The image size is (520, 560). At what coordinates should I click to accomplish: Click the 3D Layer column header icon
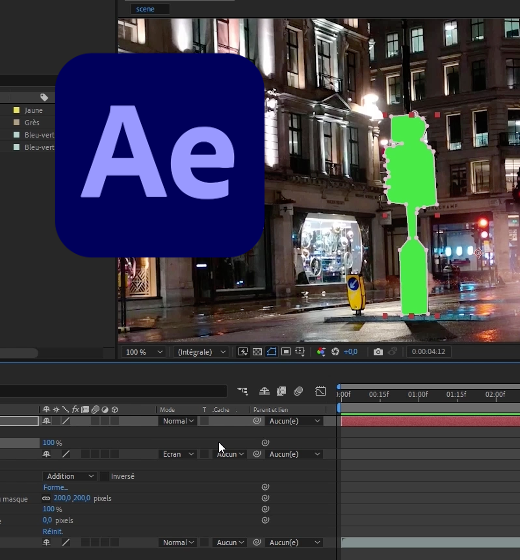(x=115, y=410)
